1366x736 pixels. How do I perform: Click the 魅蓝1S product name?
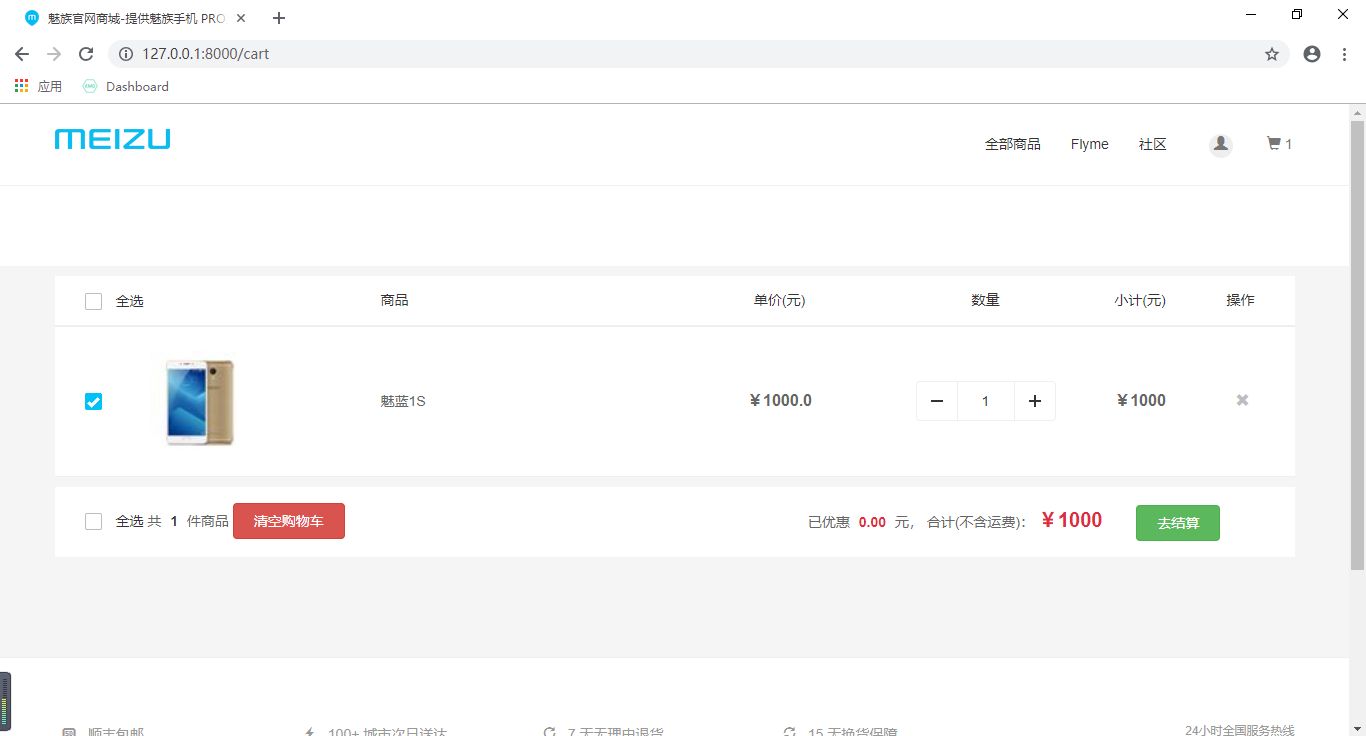[403, 401]
